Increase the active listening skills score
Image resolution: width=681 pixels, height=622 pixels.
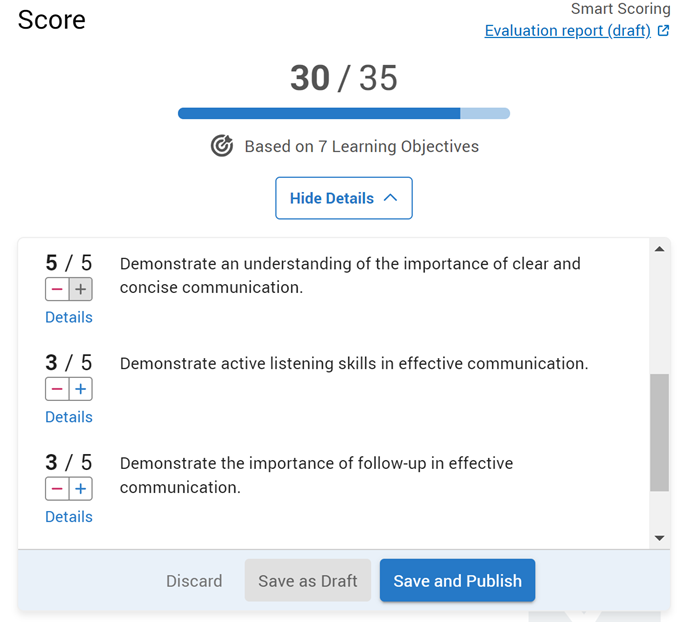point(81,389)
